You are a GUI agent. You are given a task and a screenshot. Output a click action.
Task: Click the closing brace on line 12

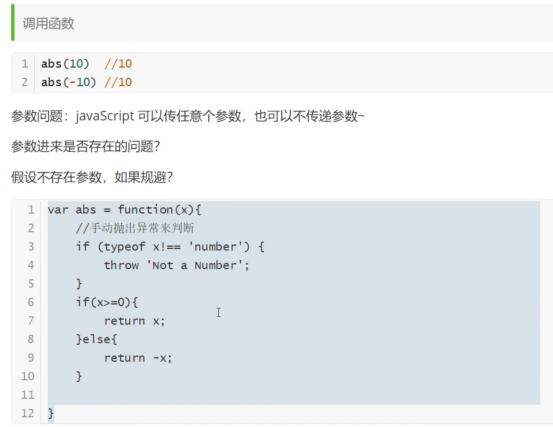pyautogui.click(x=51, y=413)
